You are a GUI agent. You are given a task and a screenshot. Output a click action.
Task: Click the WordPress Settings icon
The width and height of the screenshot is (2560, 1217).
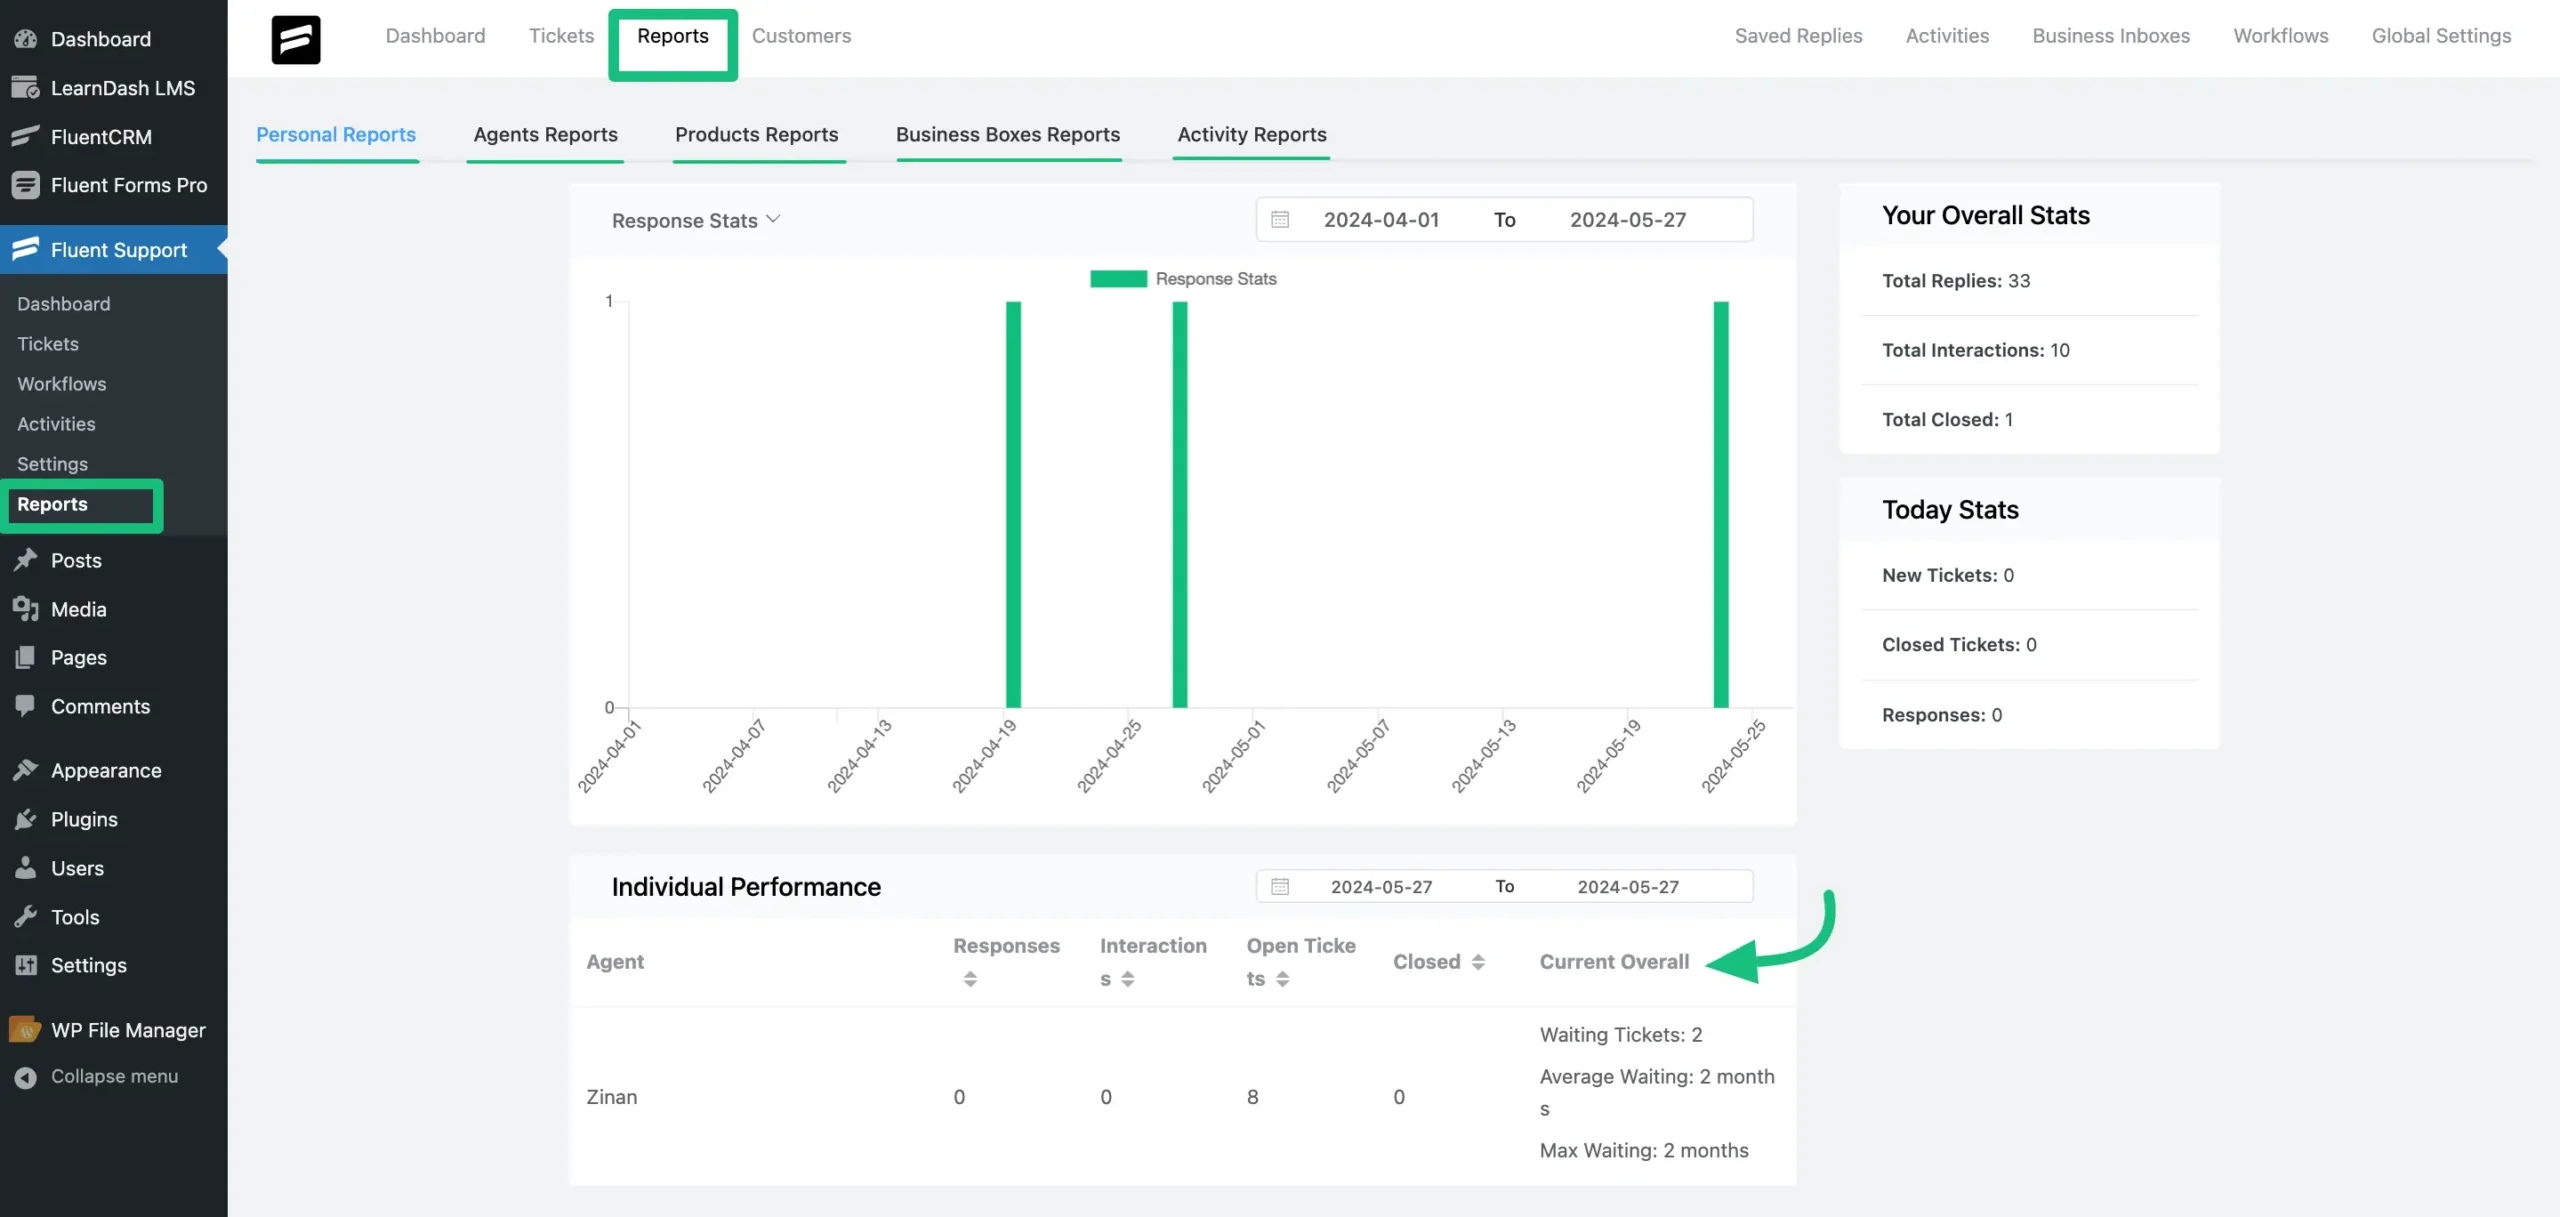pyautogui.click(x=26, y=965)
